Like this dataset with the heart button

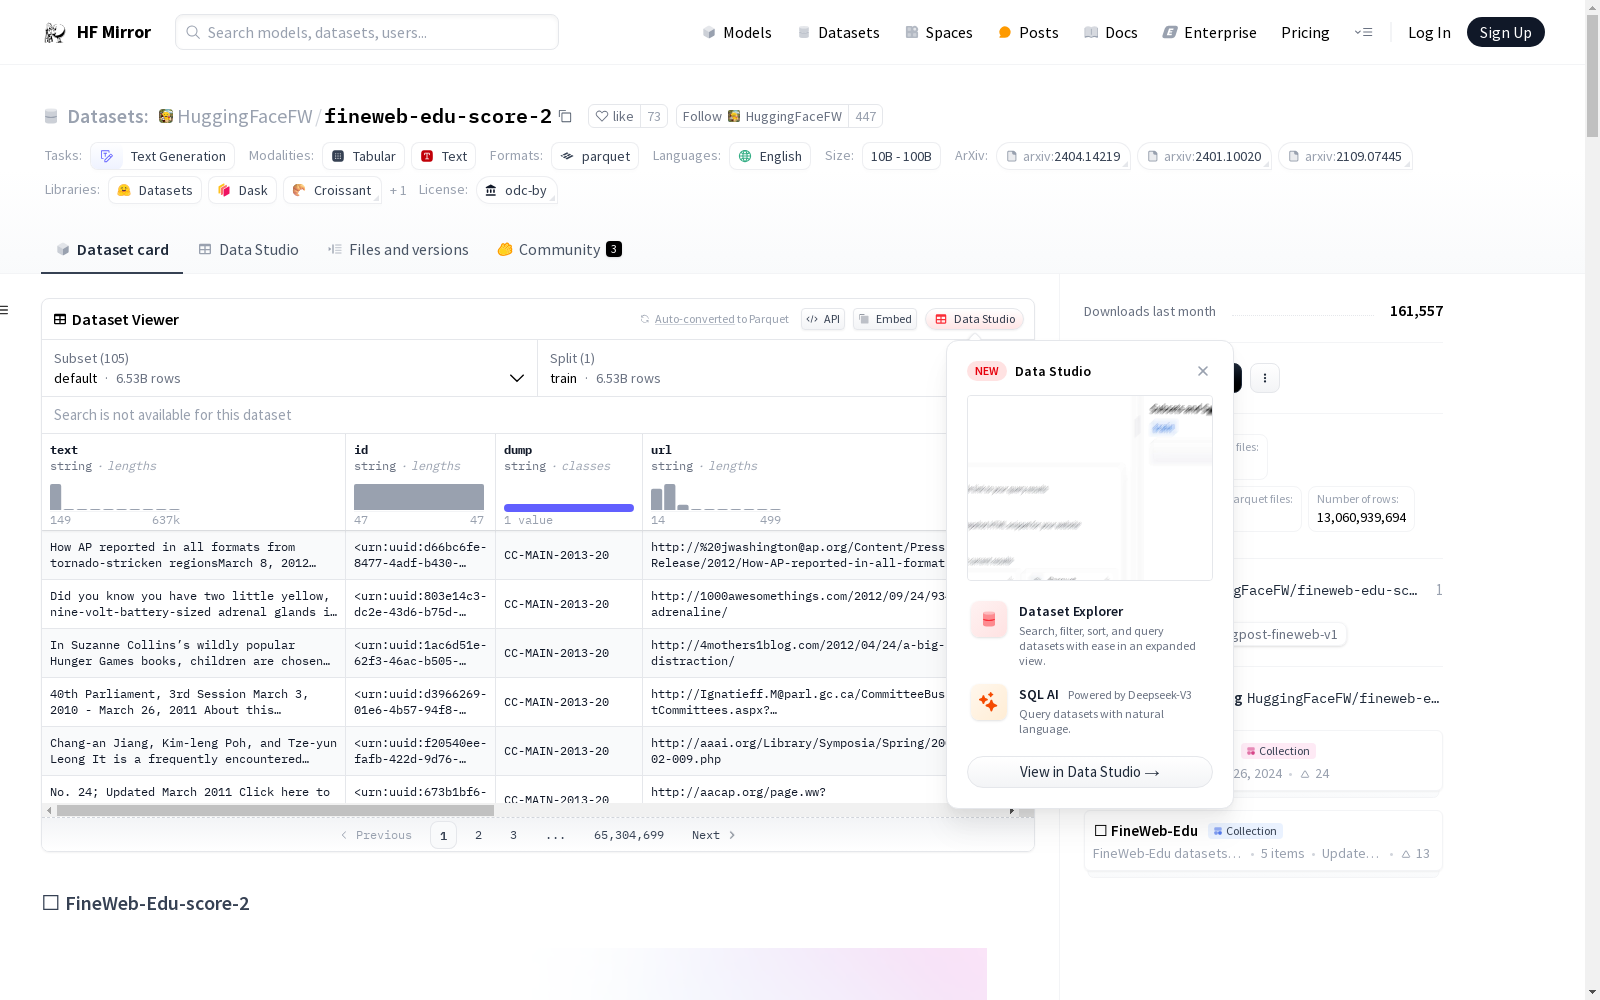click(614, 116)
